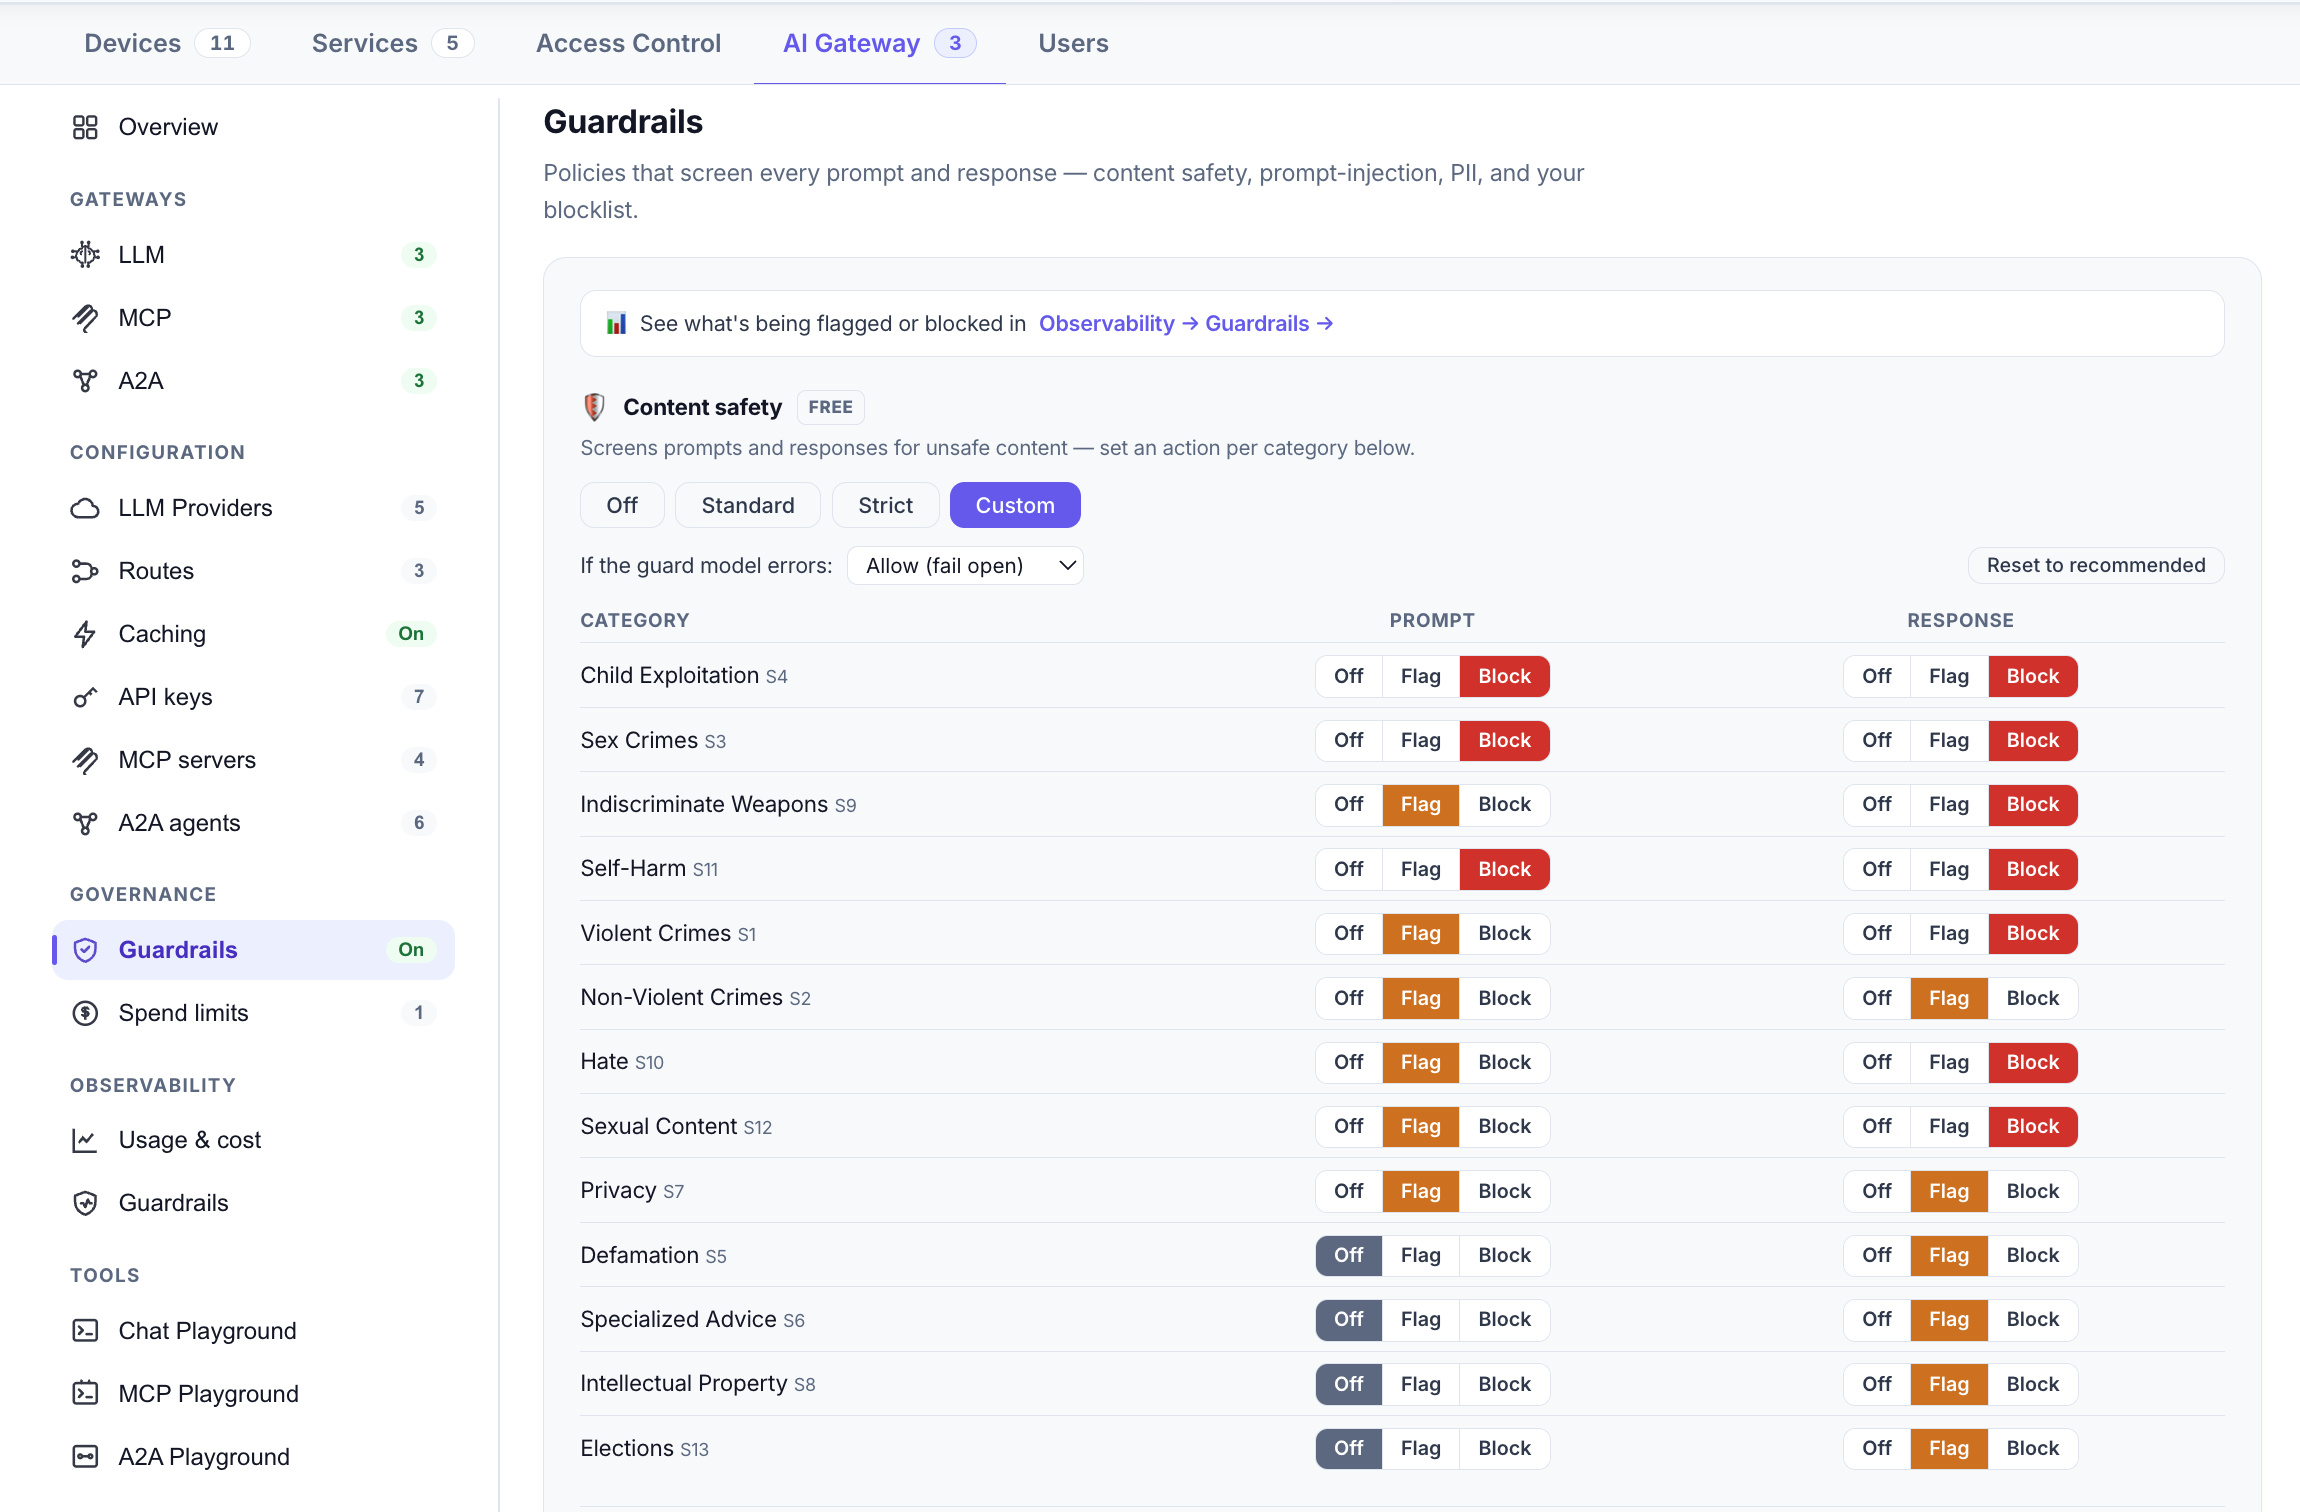Set Violent Crimes response action to Flag
The image size is (2300, 1512).
[x=1948, y=933]
